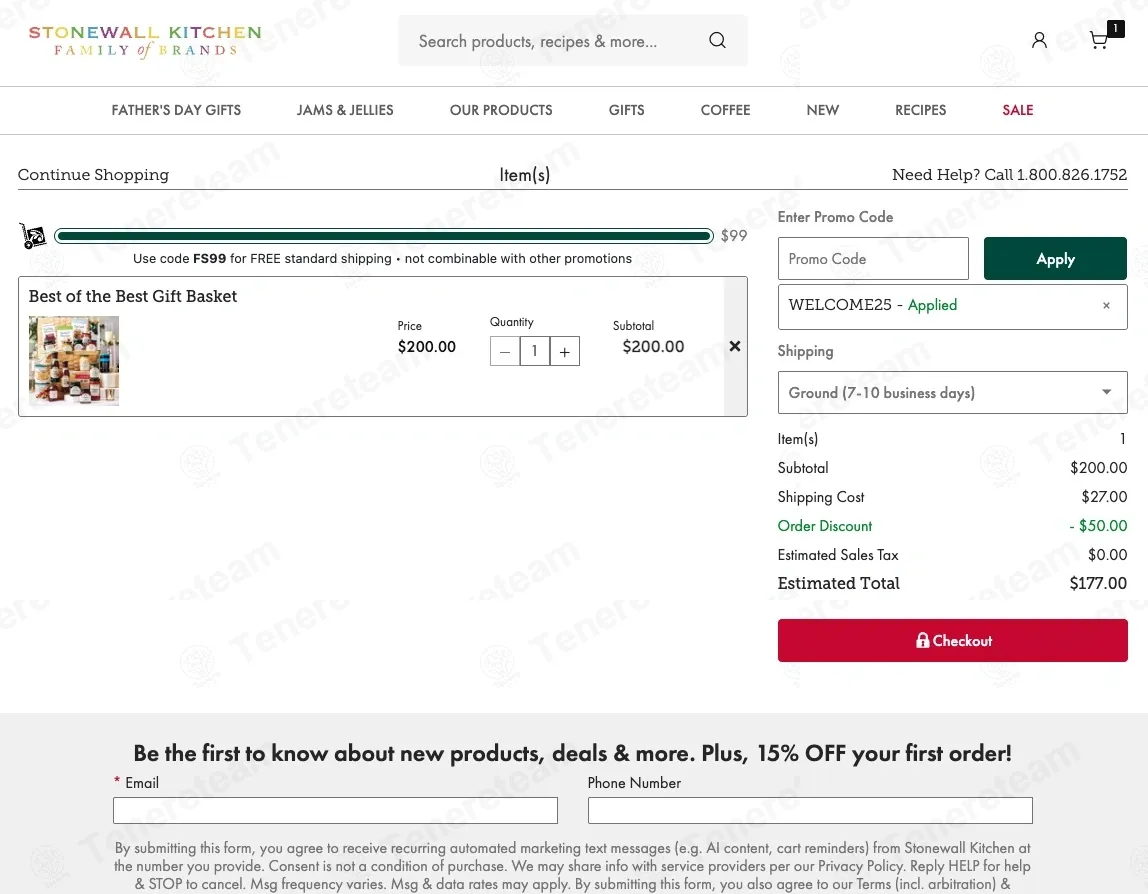Click the Phone Number field
This screenshot has height=894, width=1148.
coord(810,811)
